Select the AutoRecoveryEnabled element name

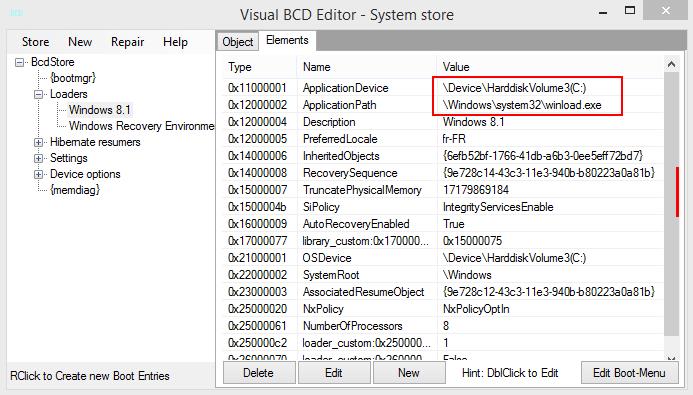[356, 224]
